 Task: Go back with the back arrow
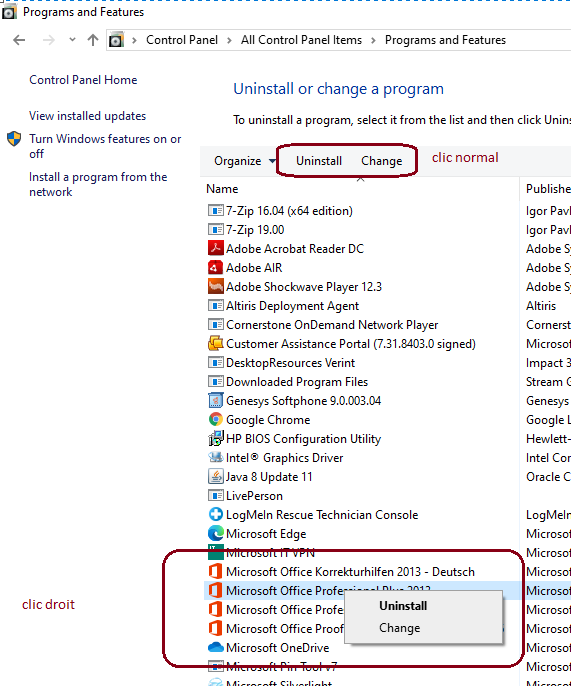19,40
